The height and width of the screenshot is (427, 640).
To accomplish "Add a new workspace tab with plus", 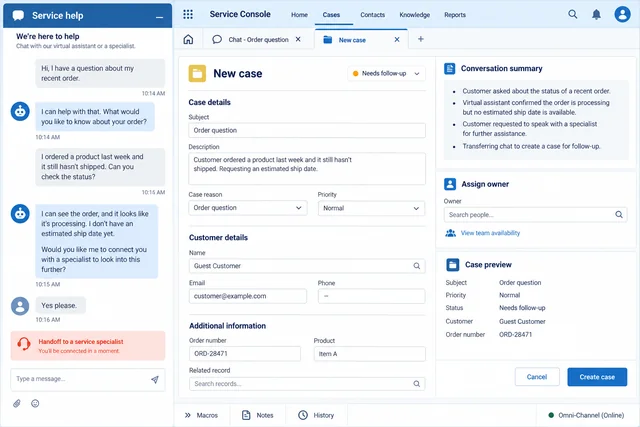I will pyautogui.click(x=421, y=39).
